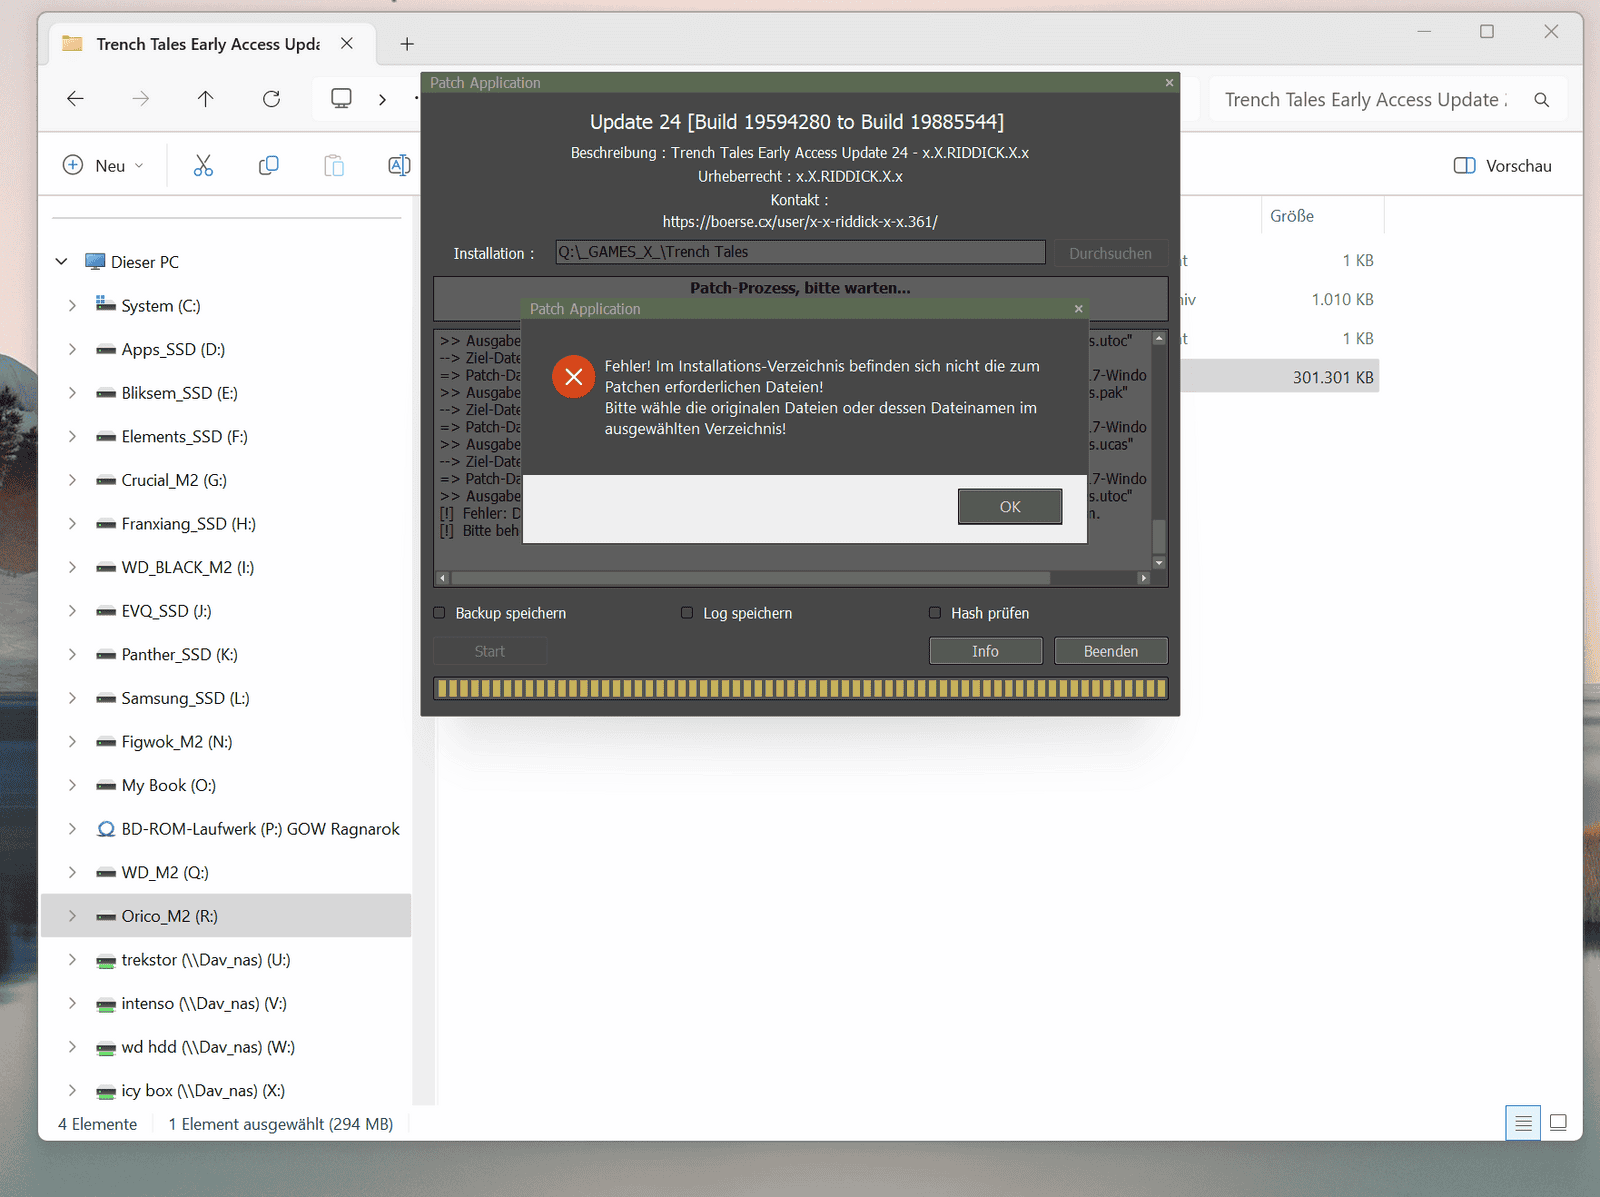This screenshot has width=1600, height=1197.
Task: Click the trekstor network drive icon
Action: click(105, 960)
